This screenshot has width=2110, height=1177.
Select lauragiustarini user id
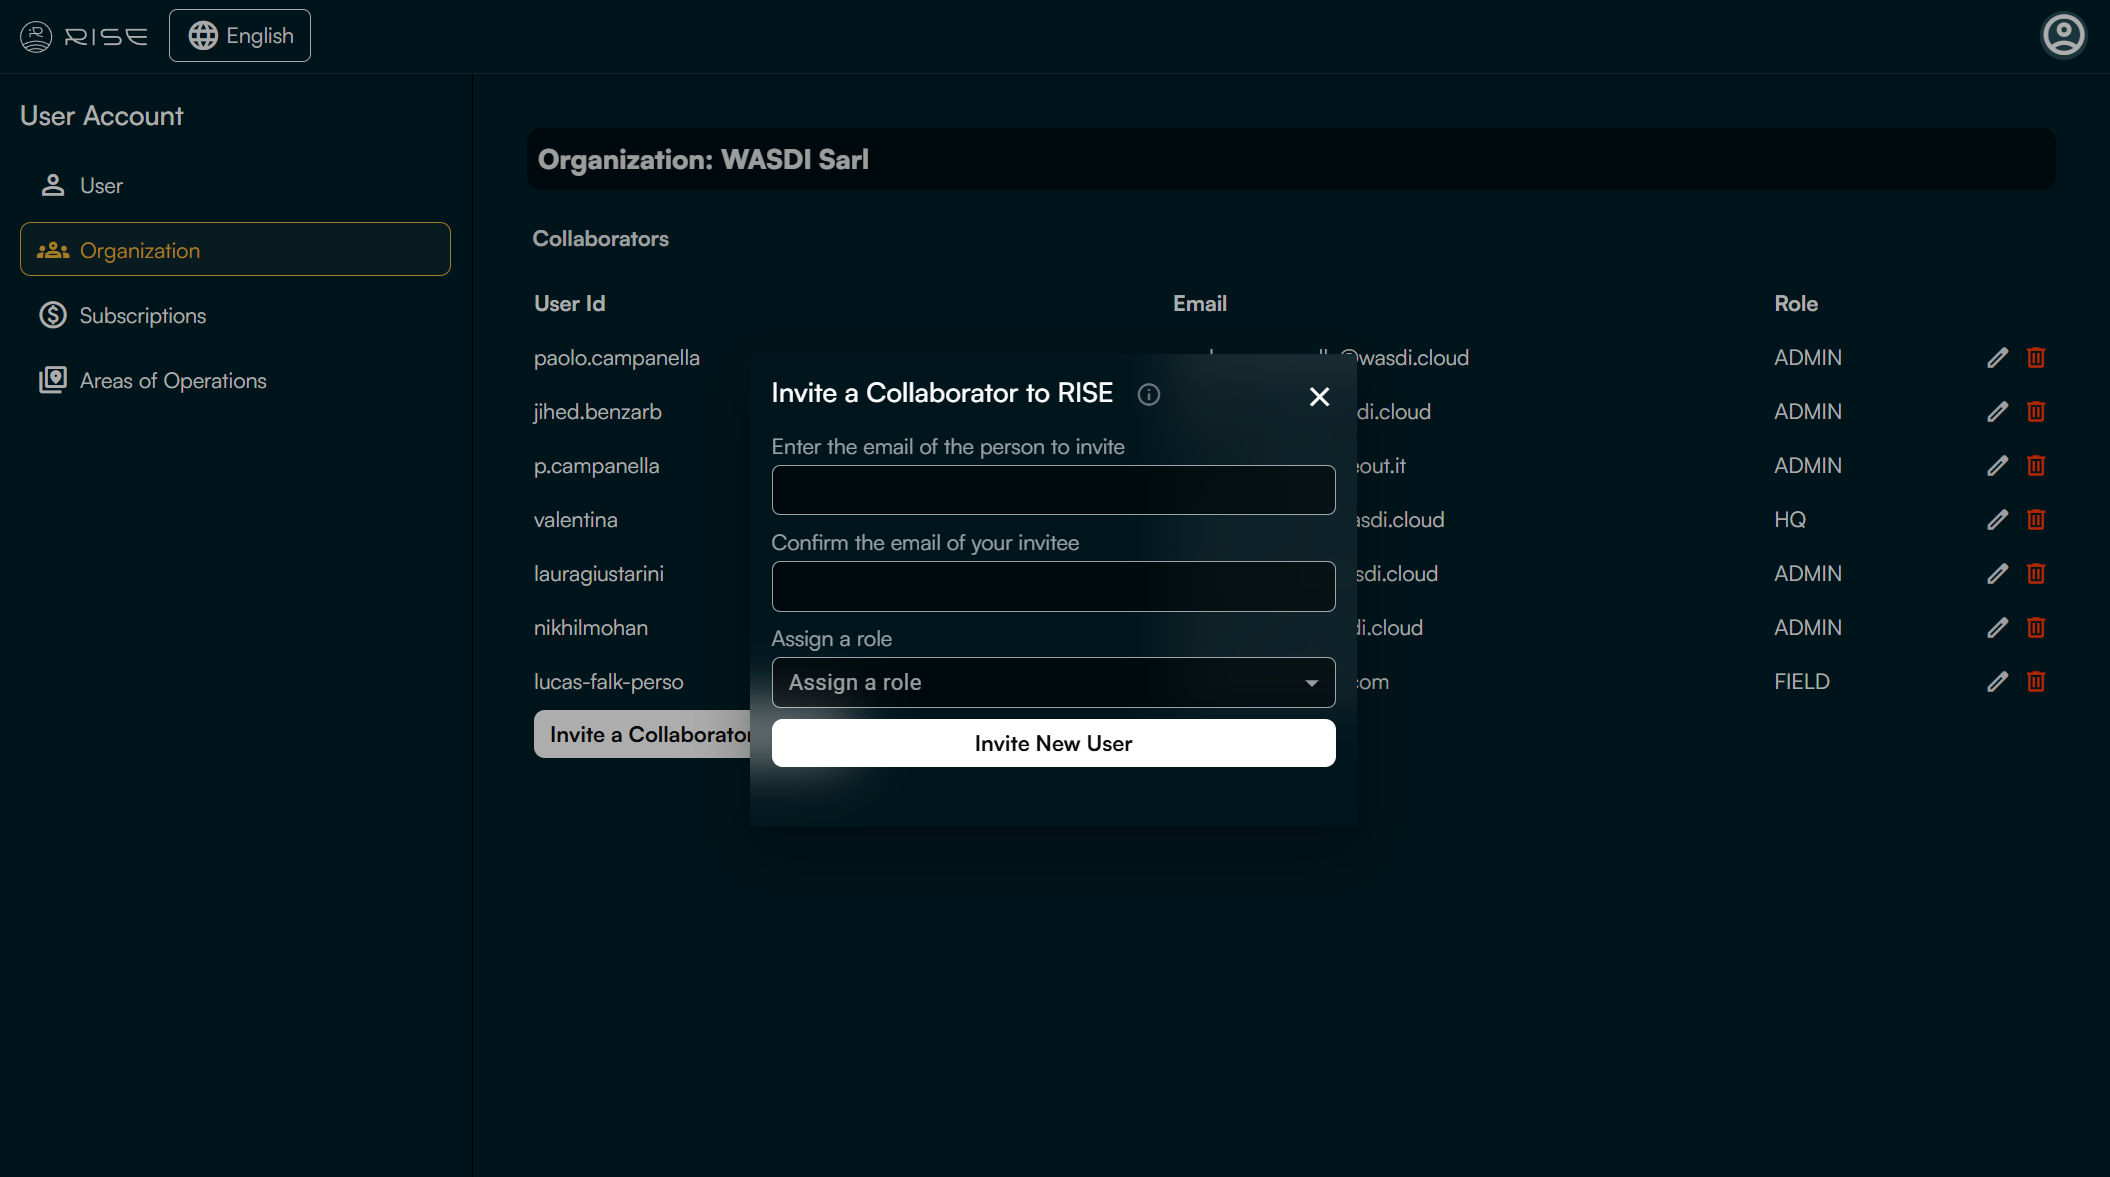tap(599, 574)
